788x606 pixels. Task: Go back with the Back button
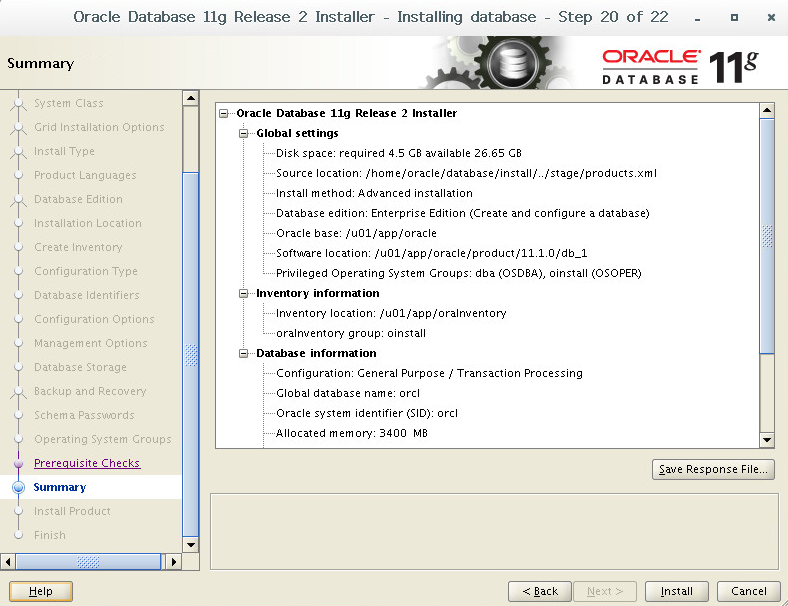coord(540,591)
